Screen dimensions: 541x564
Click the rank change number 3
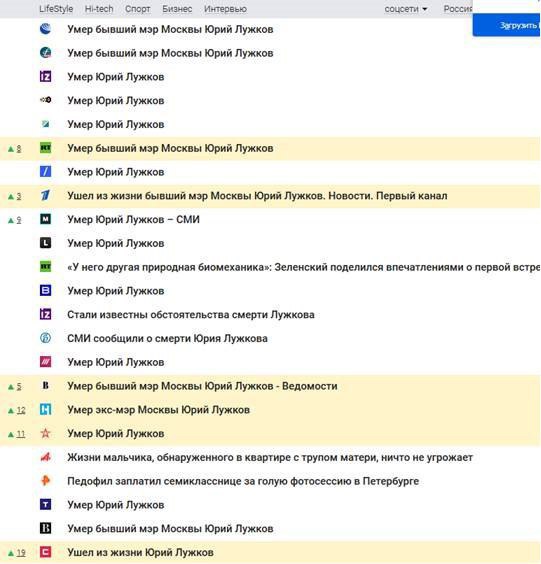19,196
